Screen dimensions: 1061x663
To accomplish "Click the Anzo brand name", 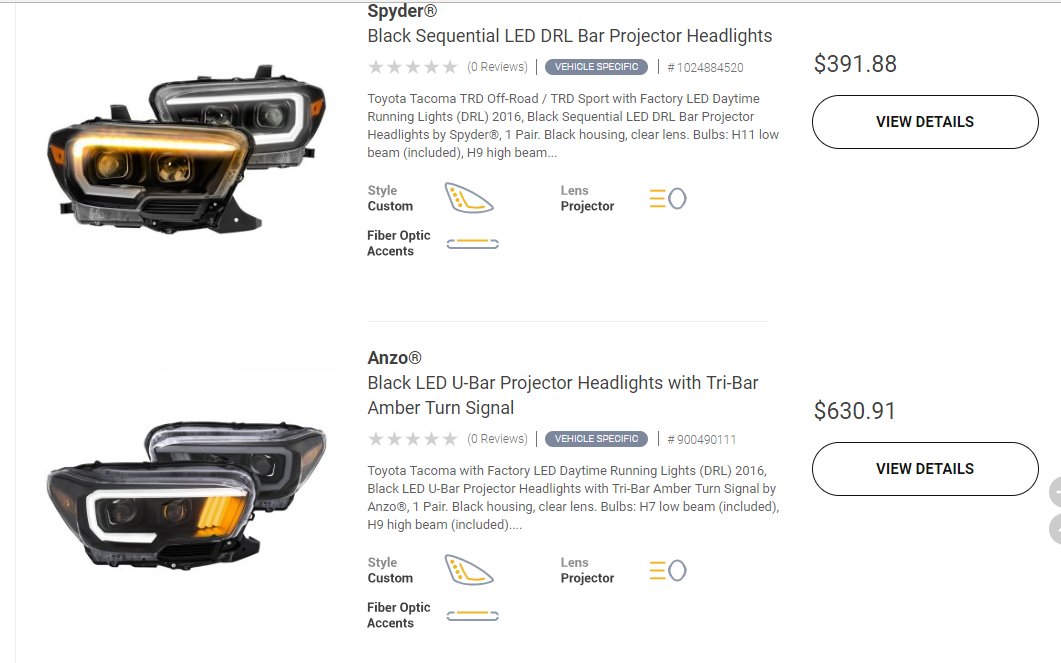I will [x=394, y=358].
